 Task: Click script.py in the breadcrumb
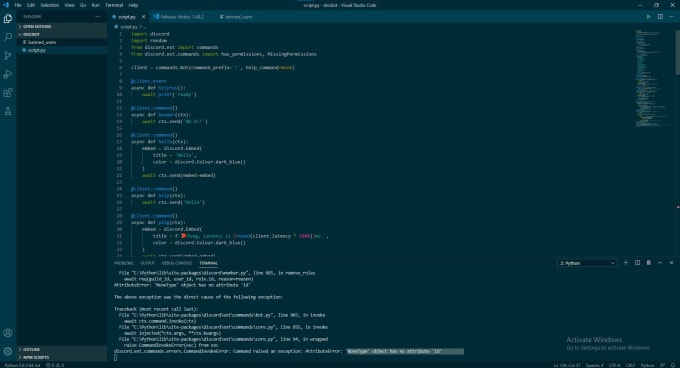click(x=128, y=27)
